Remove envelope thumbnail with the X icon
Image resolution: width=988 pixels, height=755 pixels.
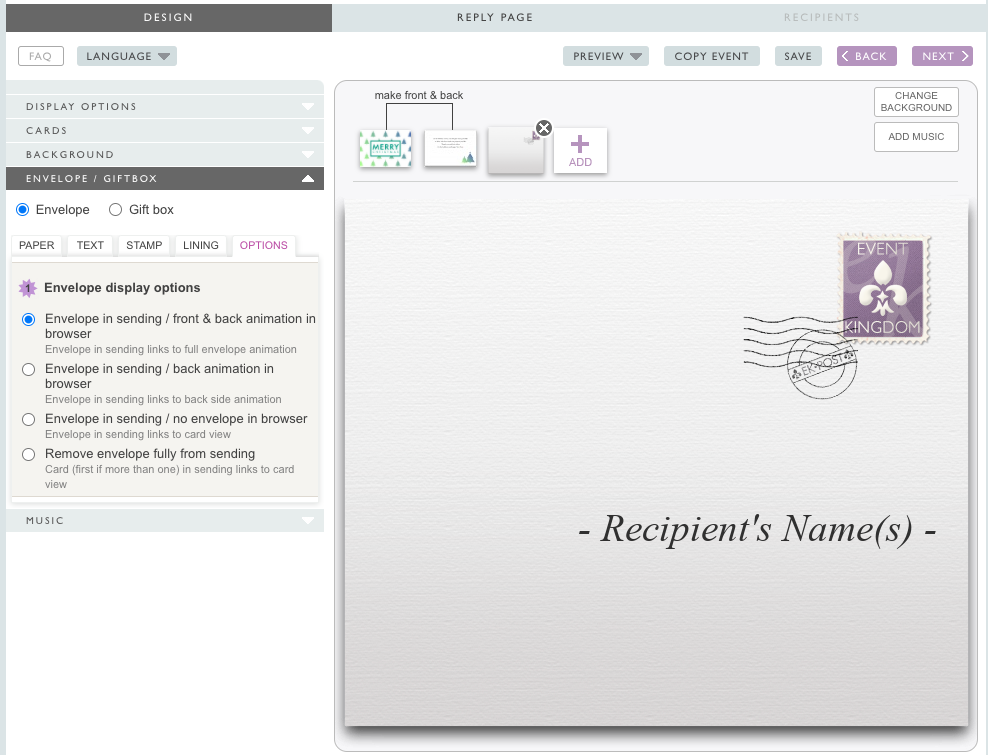pos(543,128)
